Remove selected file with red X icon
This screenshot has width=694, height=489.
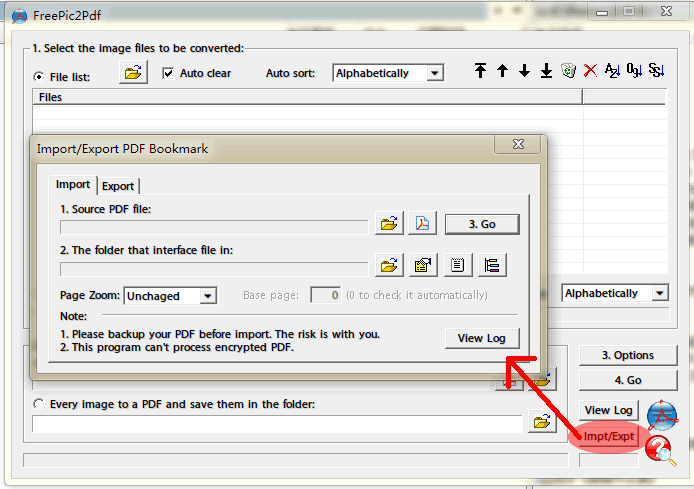(x=590, y=70)
